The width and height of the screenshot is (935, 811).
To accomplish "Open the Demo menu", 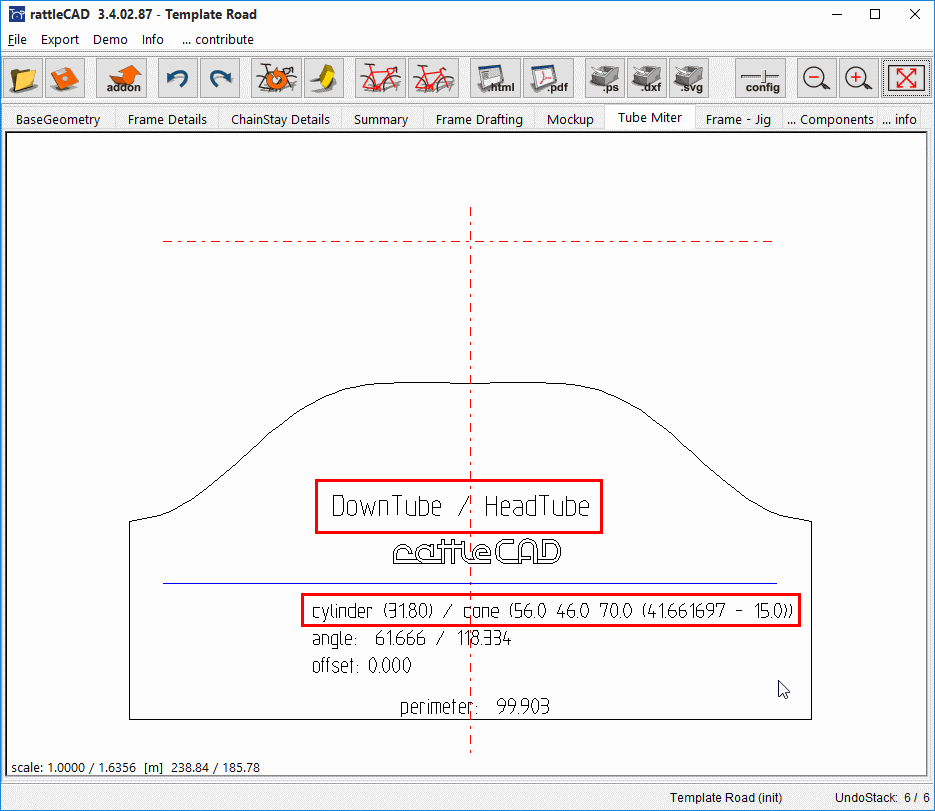I will [110, 39].
